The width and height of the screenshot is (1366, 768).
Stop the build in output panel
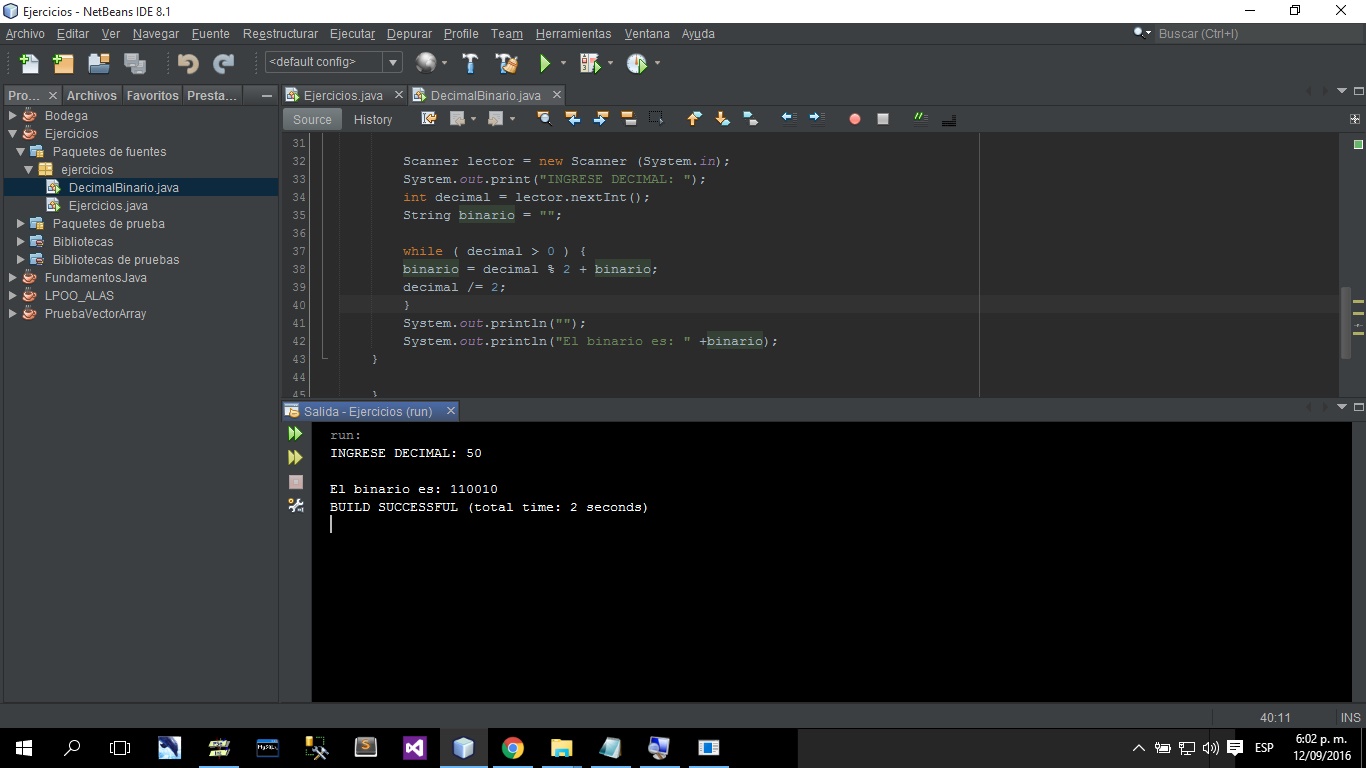tap(295, 481)
